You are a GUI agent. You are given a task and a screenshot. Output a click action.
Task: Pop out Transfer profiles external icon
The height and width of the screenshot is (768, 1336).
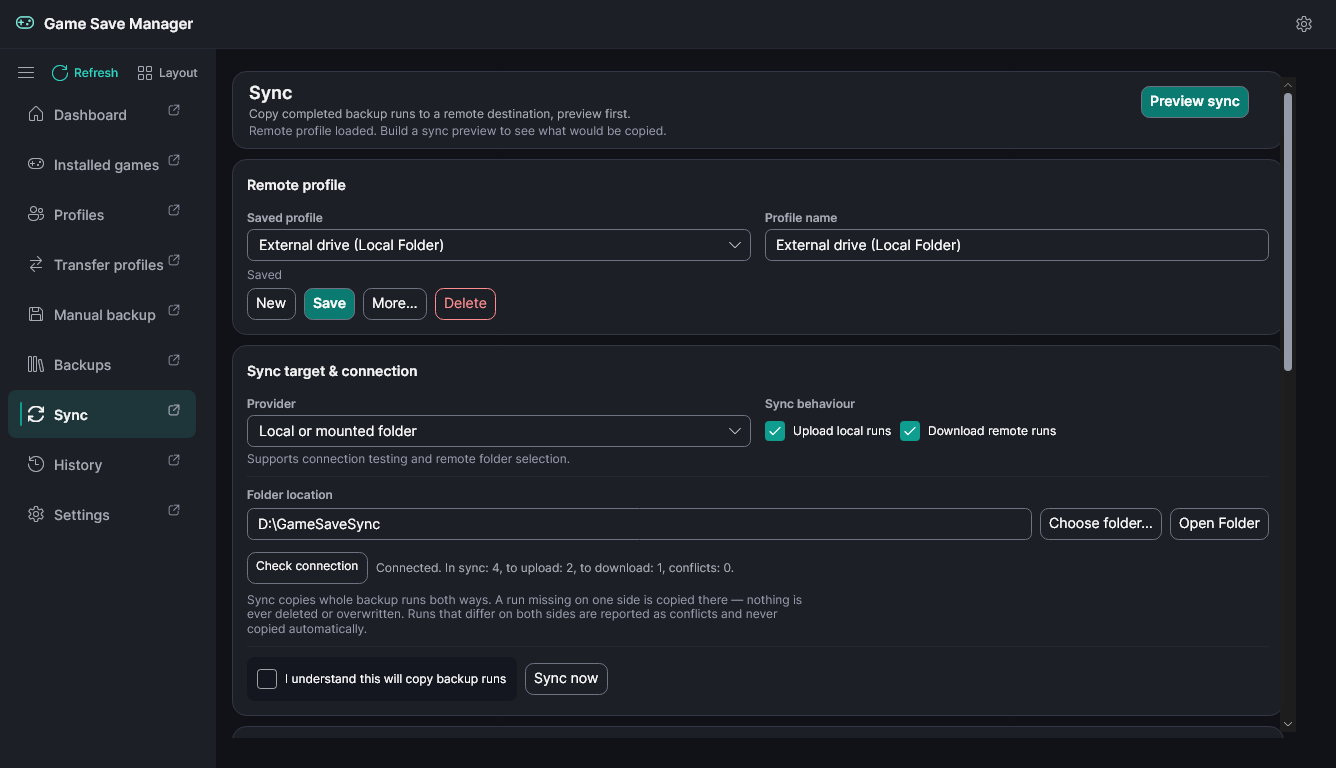coord(174,260)
